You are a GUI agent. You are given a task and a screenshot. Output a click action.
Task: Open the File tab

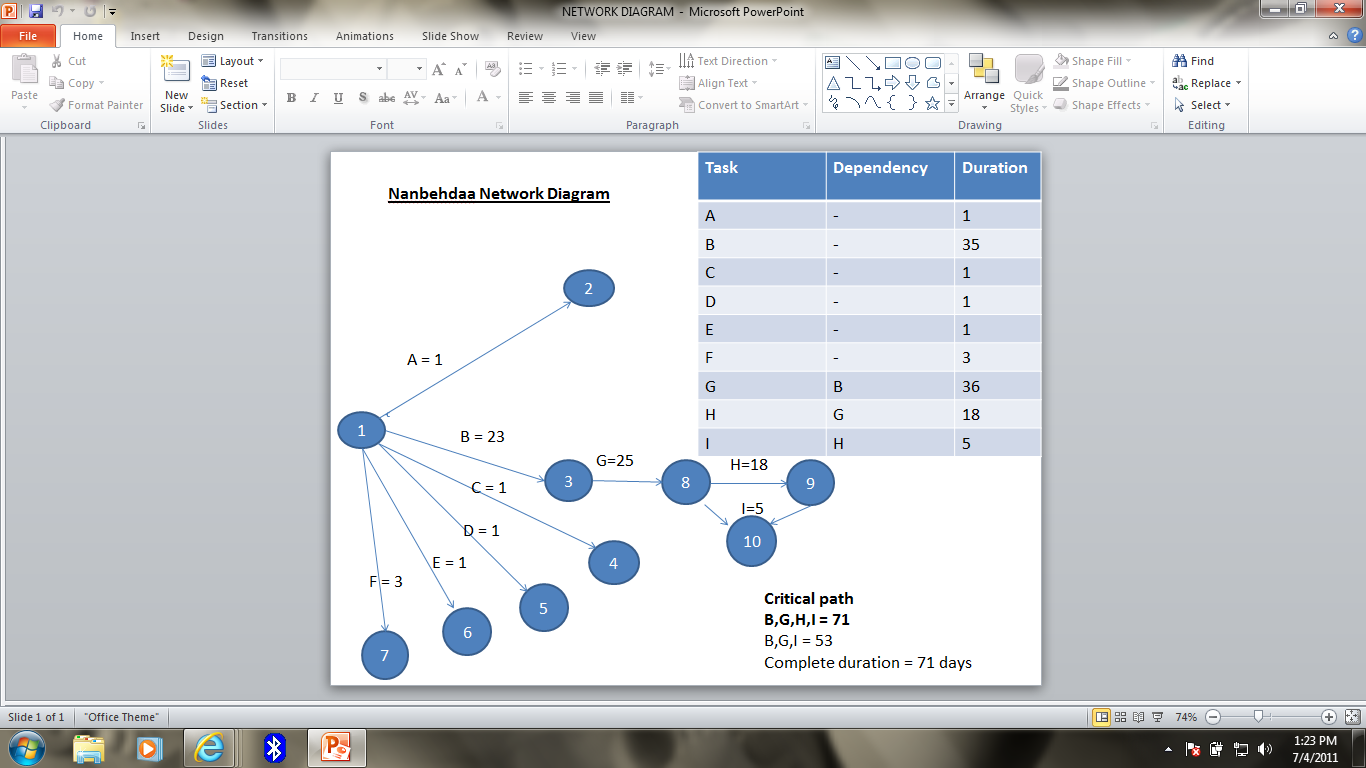(x=28, y=36)
